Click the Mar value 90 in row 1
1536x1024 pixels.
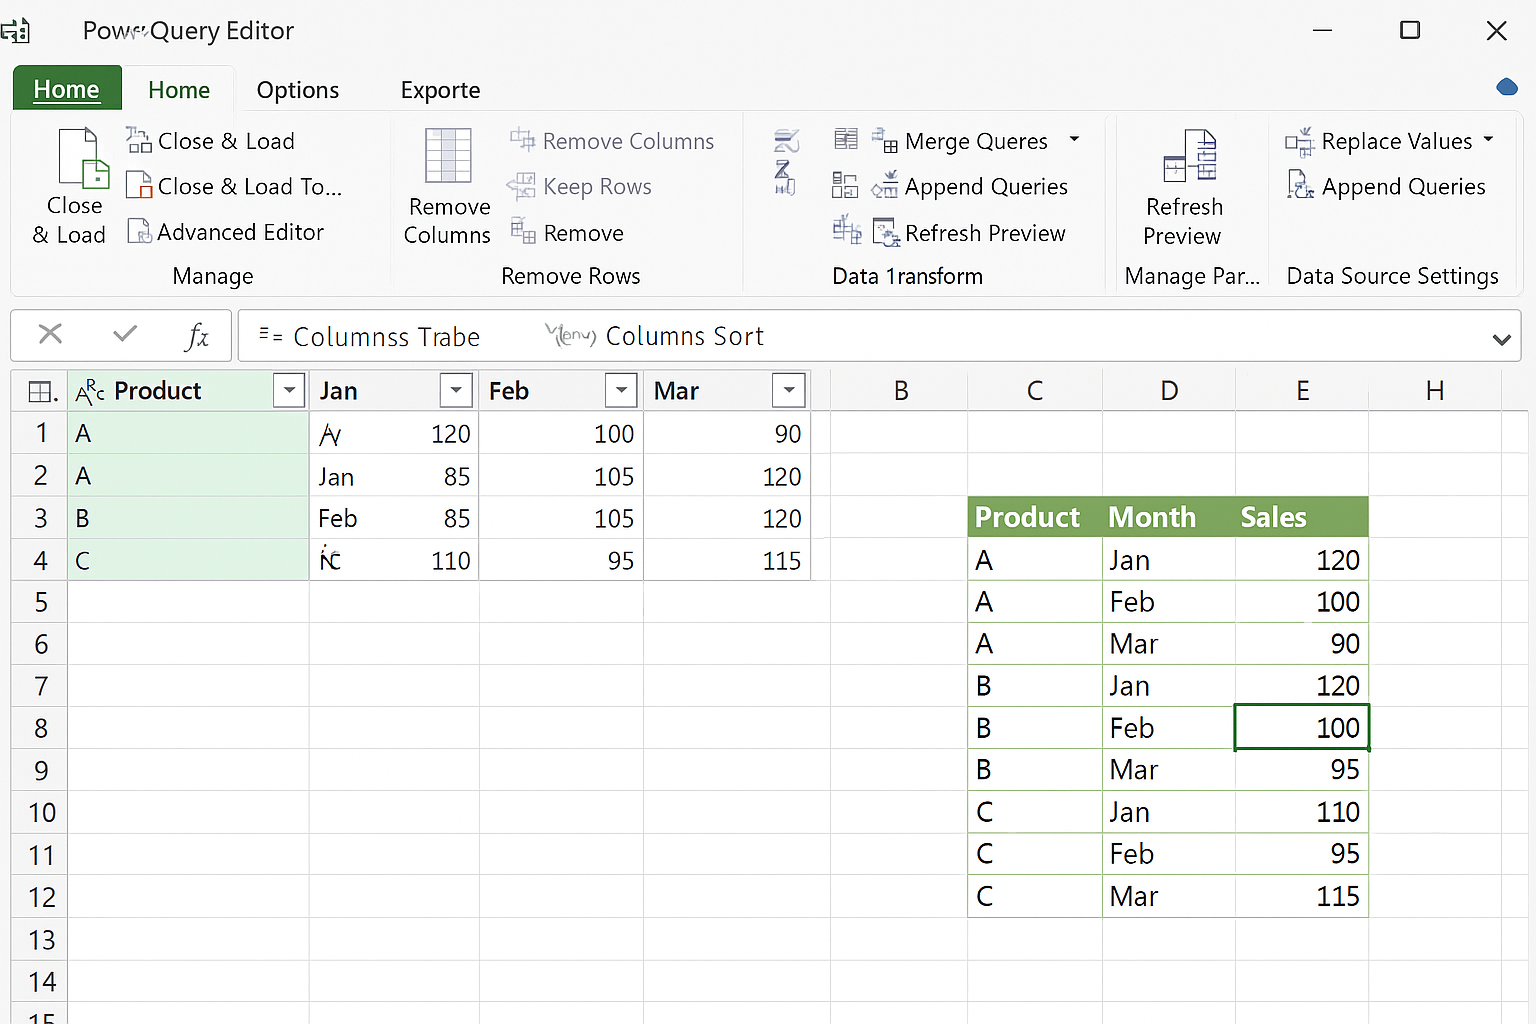[727, 434]
